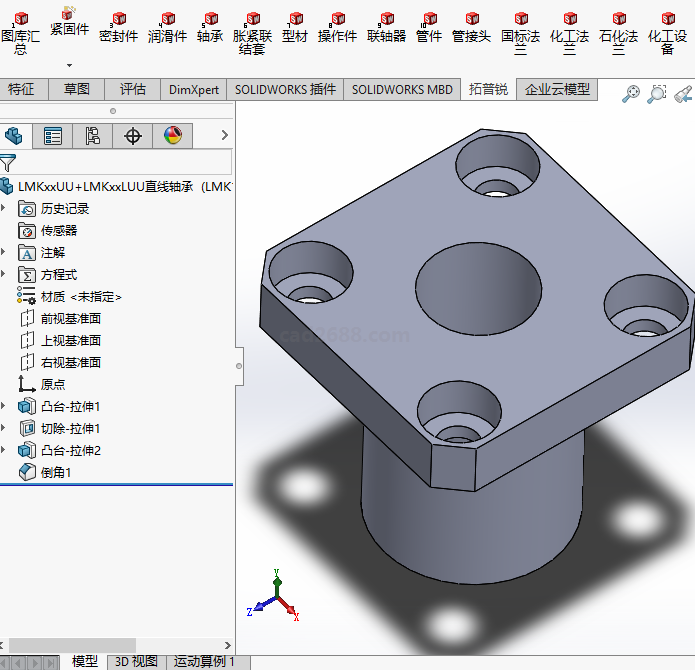This screenshot has height=670, width=695.
Task: Select the 前视基准面 front plane
Action: click(70, 318)
